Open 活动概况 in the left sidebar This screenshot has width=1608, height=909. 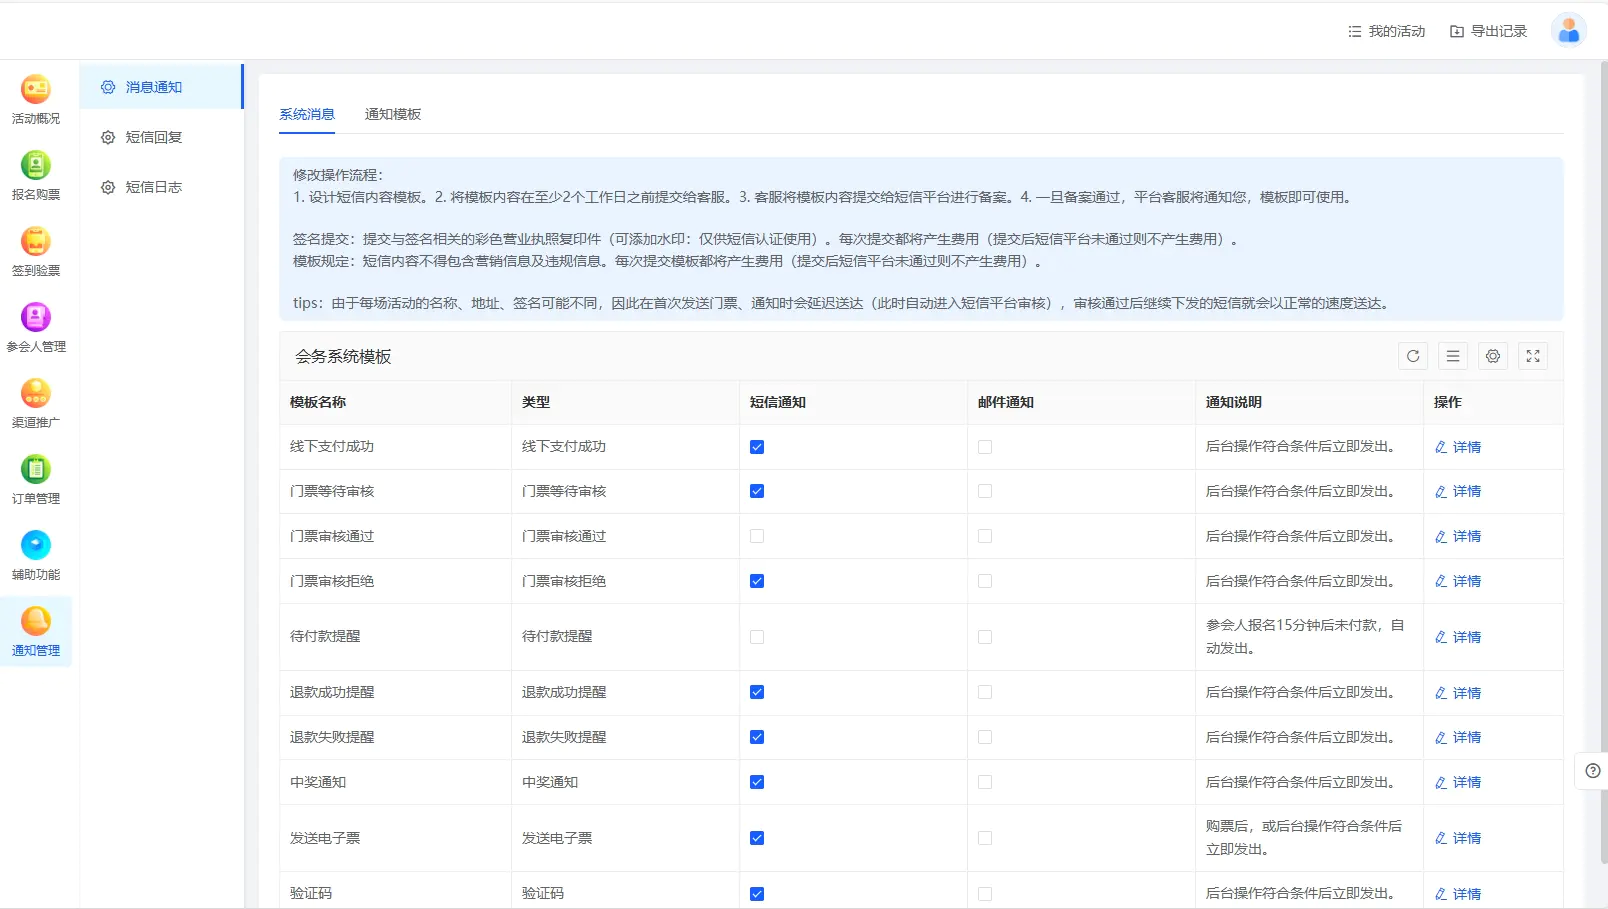pos(36,99)
